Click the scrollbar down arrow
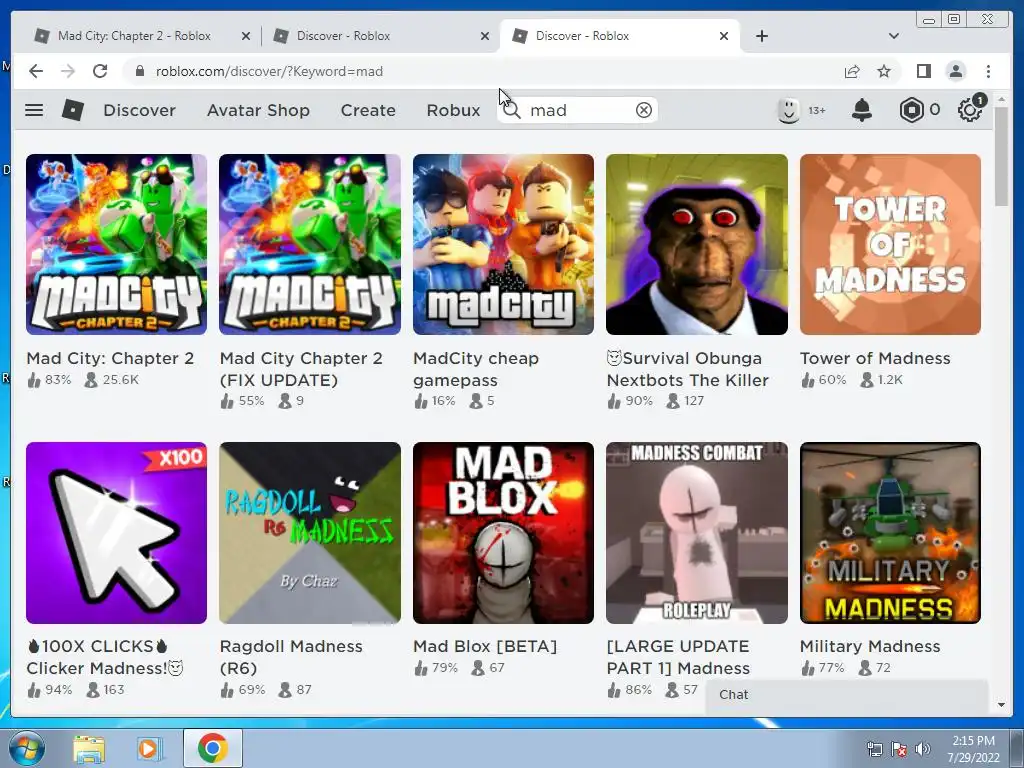Screen dimensions: 1024x768 point(1001,705)
